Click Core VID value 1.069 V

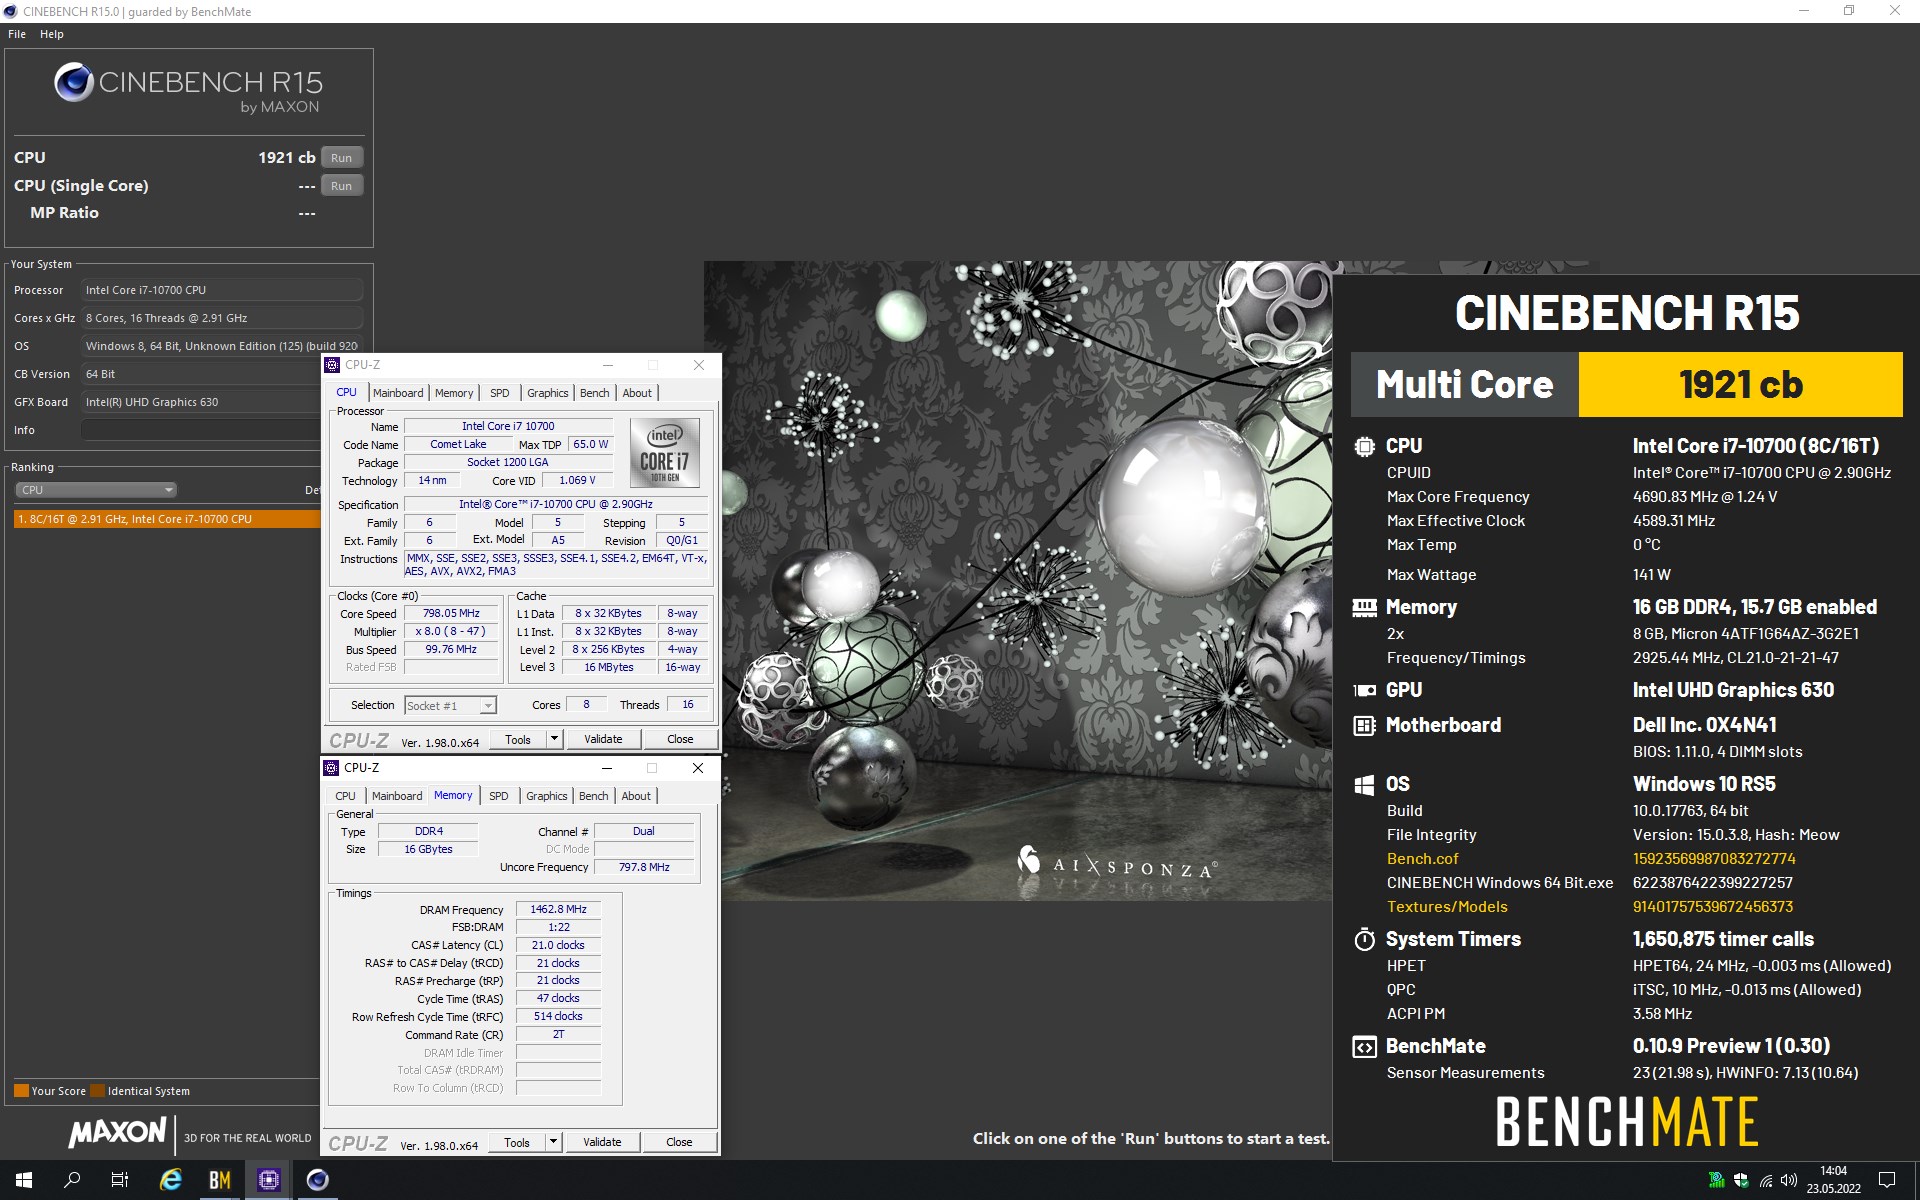pyautogui.click(x=576, y=480)
